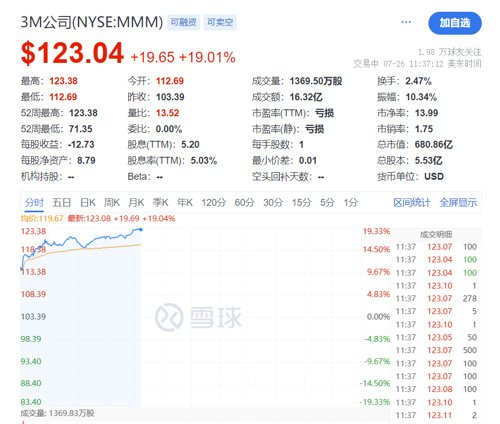
Task: Click the 市销率 value 1.75
Action: click(424, 129)
